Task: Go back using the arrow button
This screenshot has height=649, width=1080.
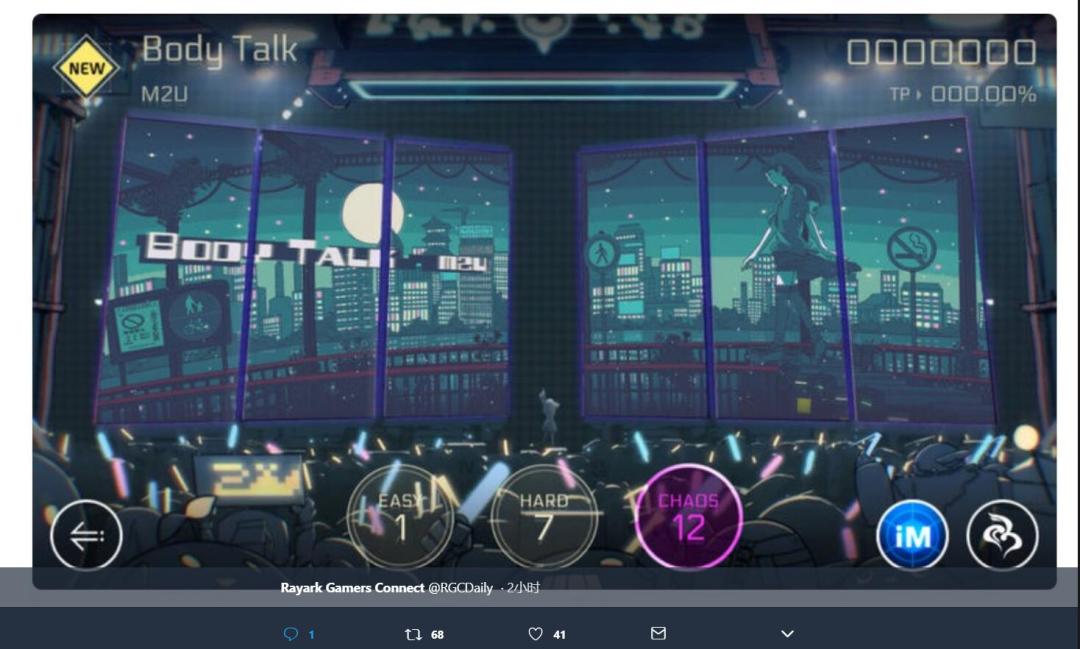Action: pyautogui.click(x=86, y=535)
